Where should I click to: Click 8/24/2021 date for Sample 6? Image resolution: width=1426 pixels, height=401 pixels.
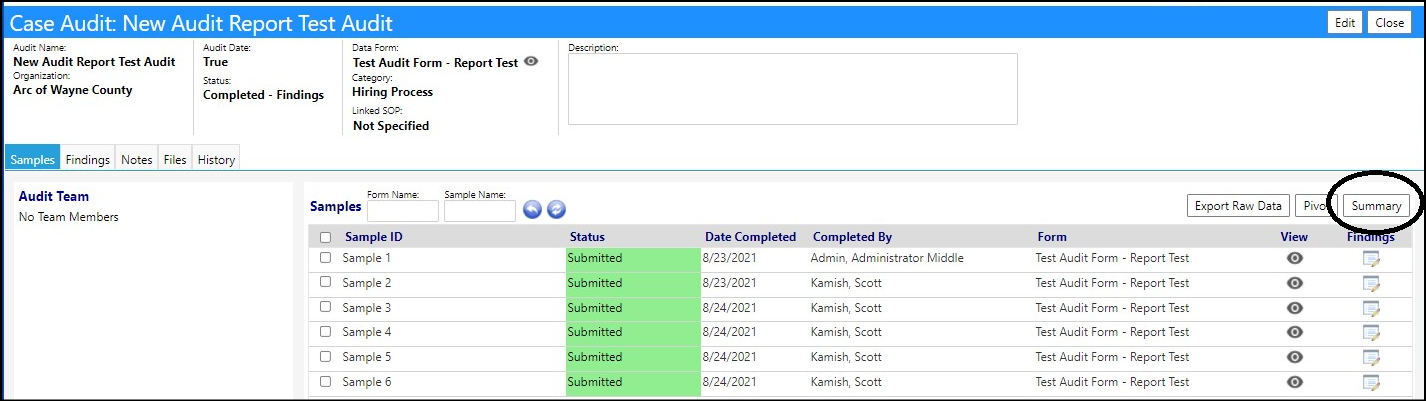point(731,382)
